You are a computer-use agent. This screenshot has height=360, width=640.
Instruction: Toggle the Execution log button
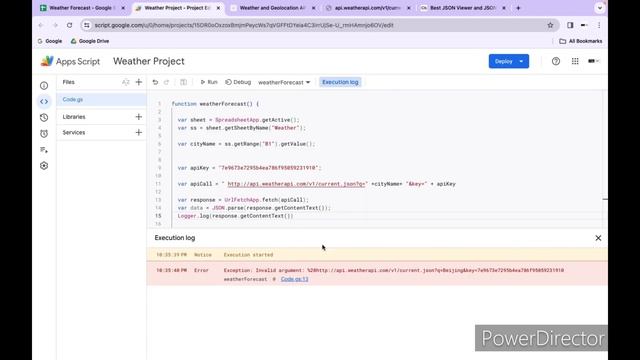(340, 82)
